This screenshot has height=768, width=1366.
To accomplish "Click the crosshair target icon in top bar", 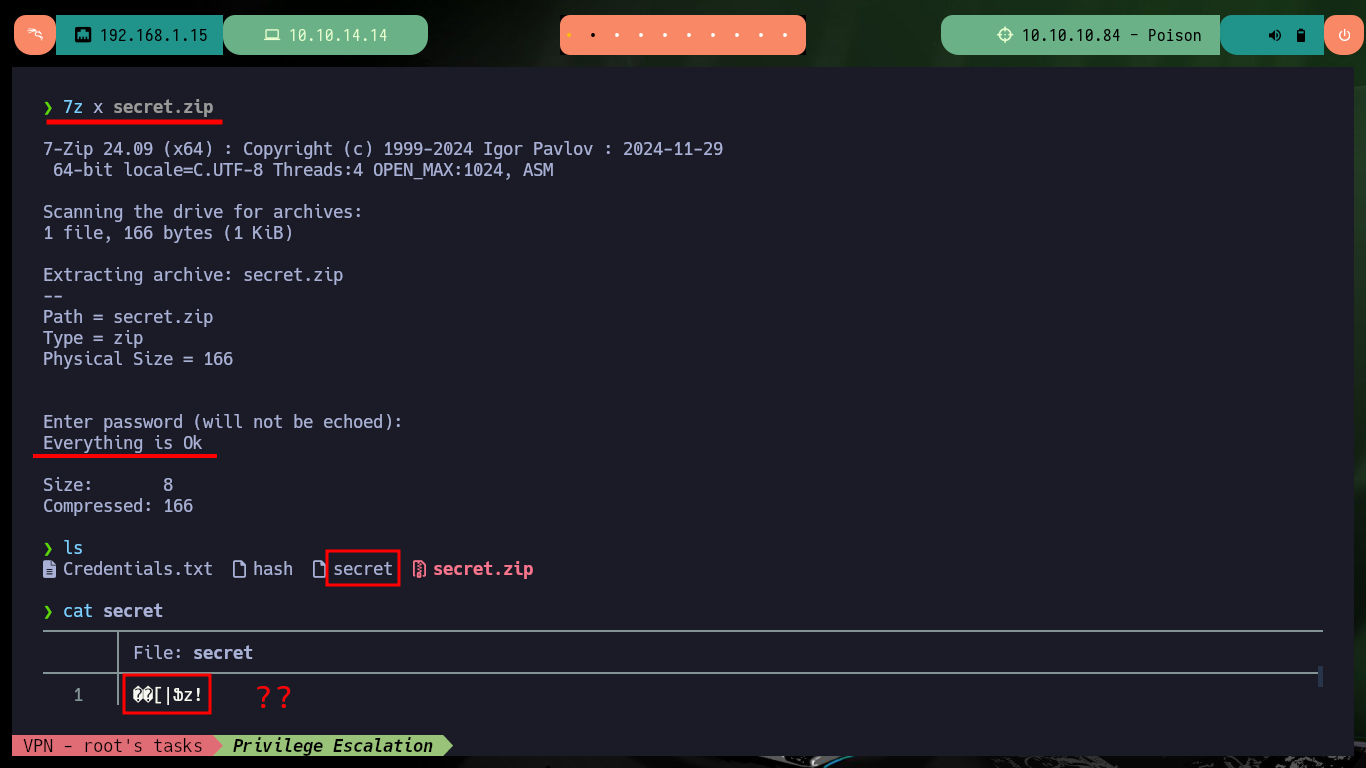I will 1005,35.
